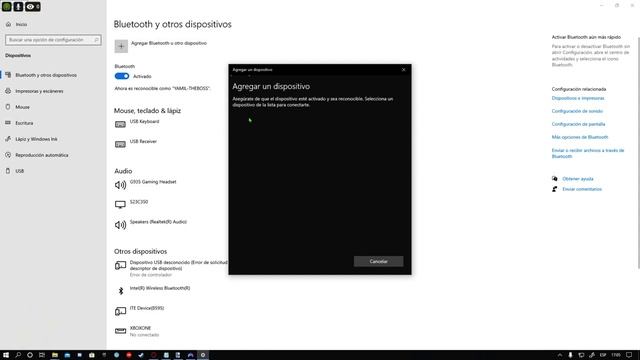This screenshot has height=360, width=640.
Task: Open Task View in the taskbar
Action: coord(42,355)
